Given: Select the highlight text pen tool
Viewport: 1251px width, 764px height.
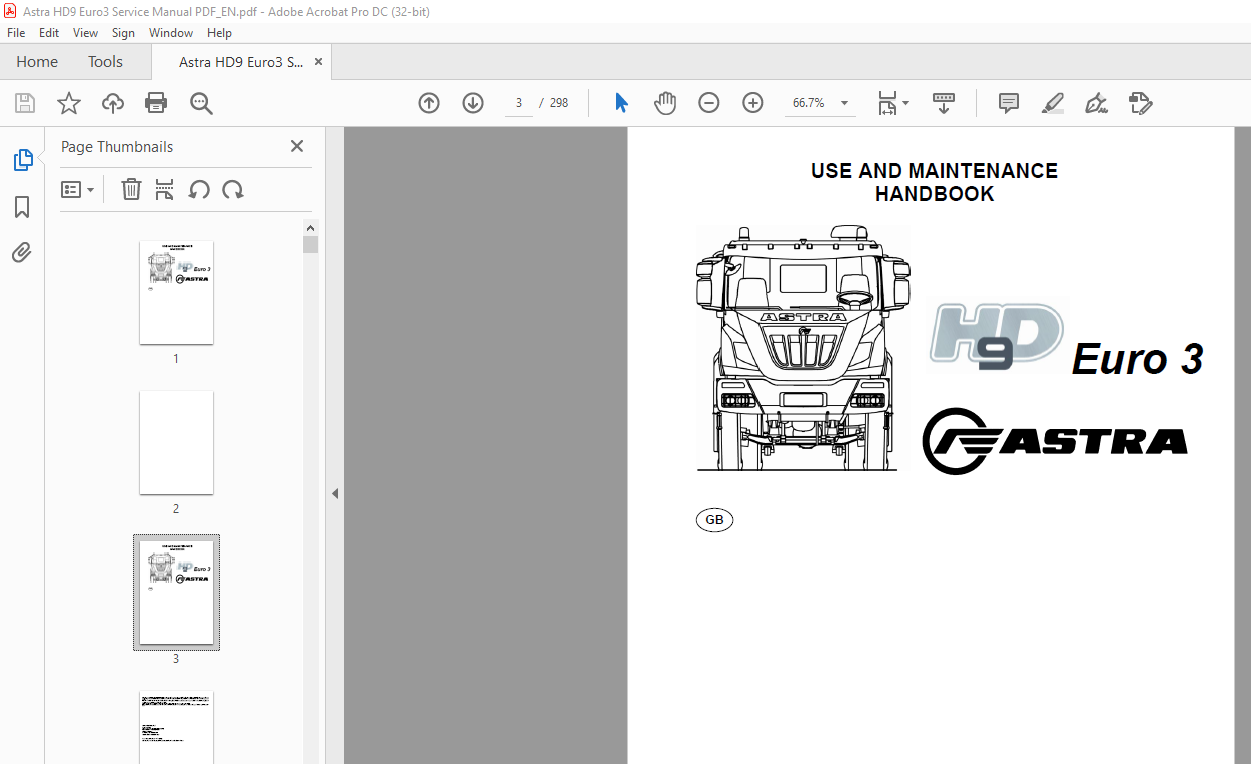Looking at the screenshot, I should point(1052,103).
